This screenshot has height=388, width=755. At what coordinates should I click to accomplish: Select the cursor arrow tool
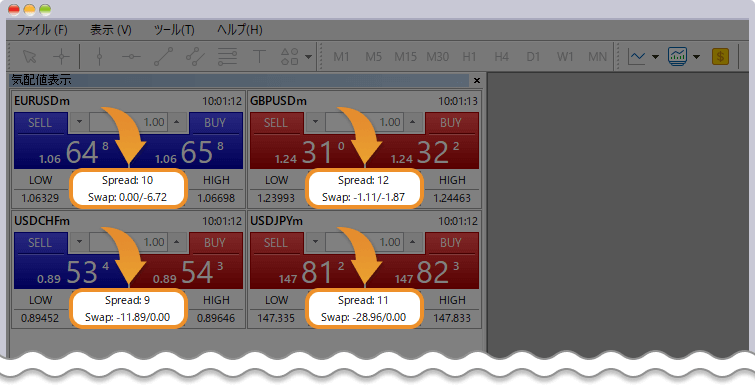click(x=30, y=57)
